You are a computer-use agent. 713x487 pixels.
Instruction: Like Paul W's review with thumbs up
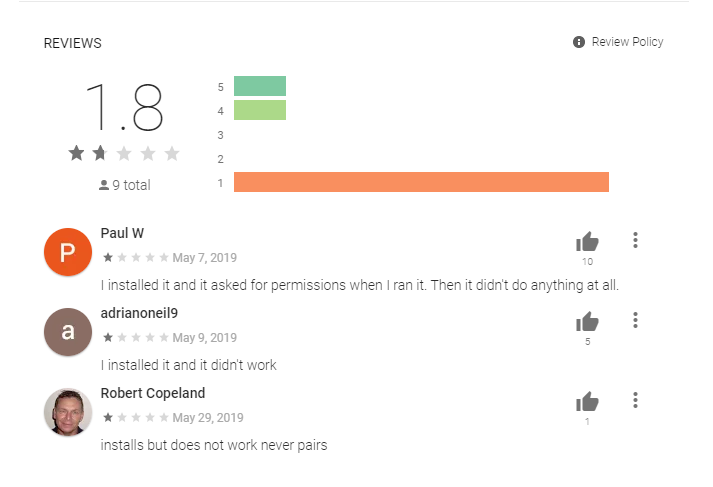(587, 242)
